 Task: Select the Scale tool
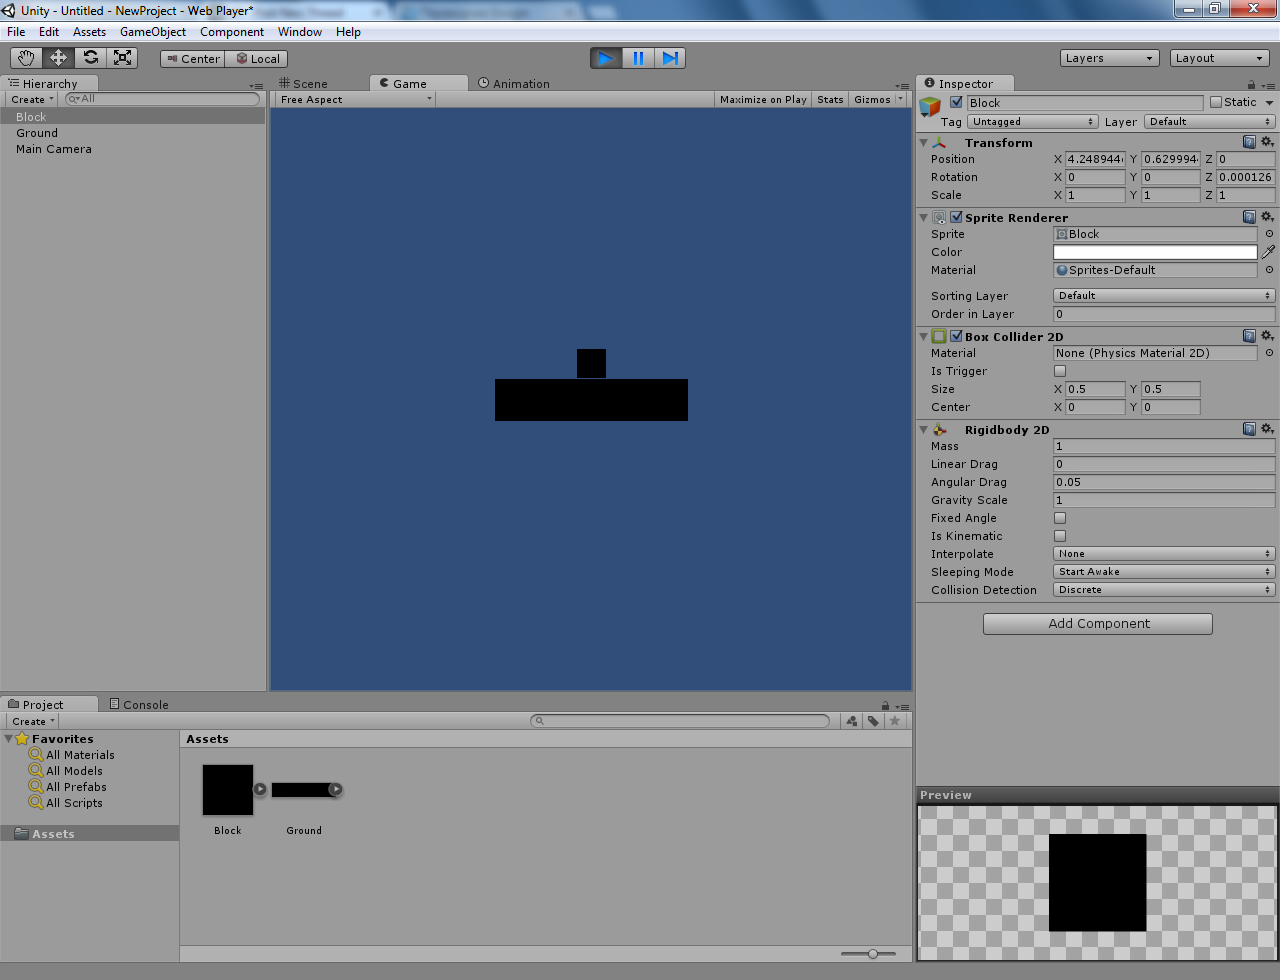(x=122, y=57)
